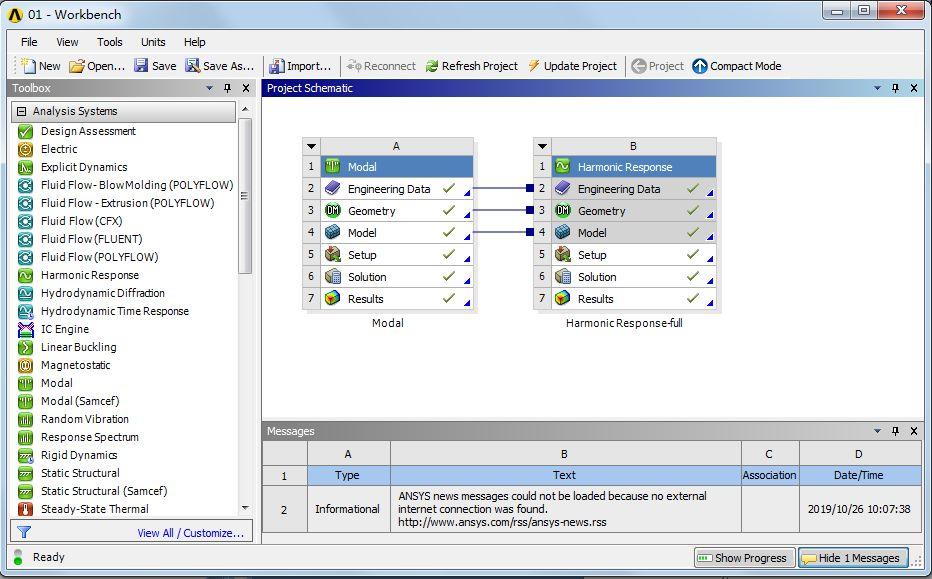The image size is (932, 579).
Task: Close the Messages panel
Action: click(914, 431)
